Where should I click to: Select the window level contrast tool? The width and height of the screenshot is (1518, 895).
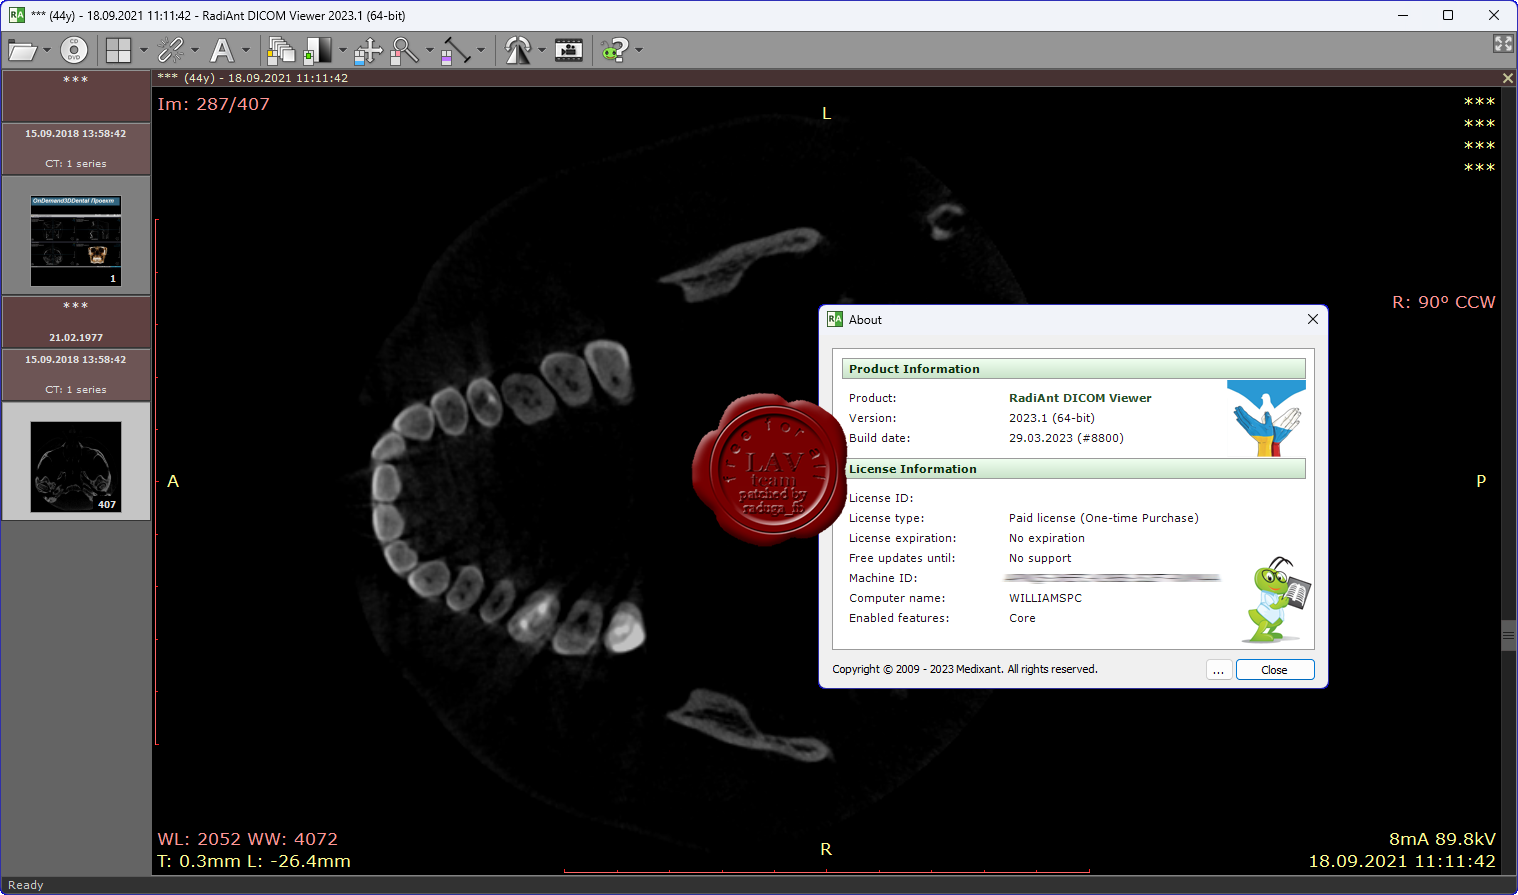tap(318, 50)
